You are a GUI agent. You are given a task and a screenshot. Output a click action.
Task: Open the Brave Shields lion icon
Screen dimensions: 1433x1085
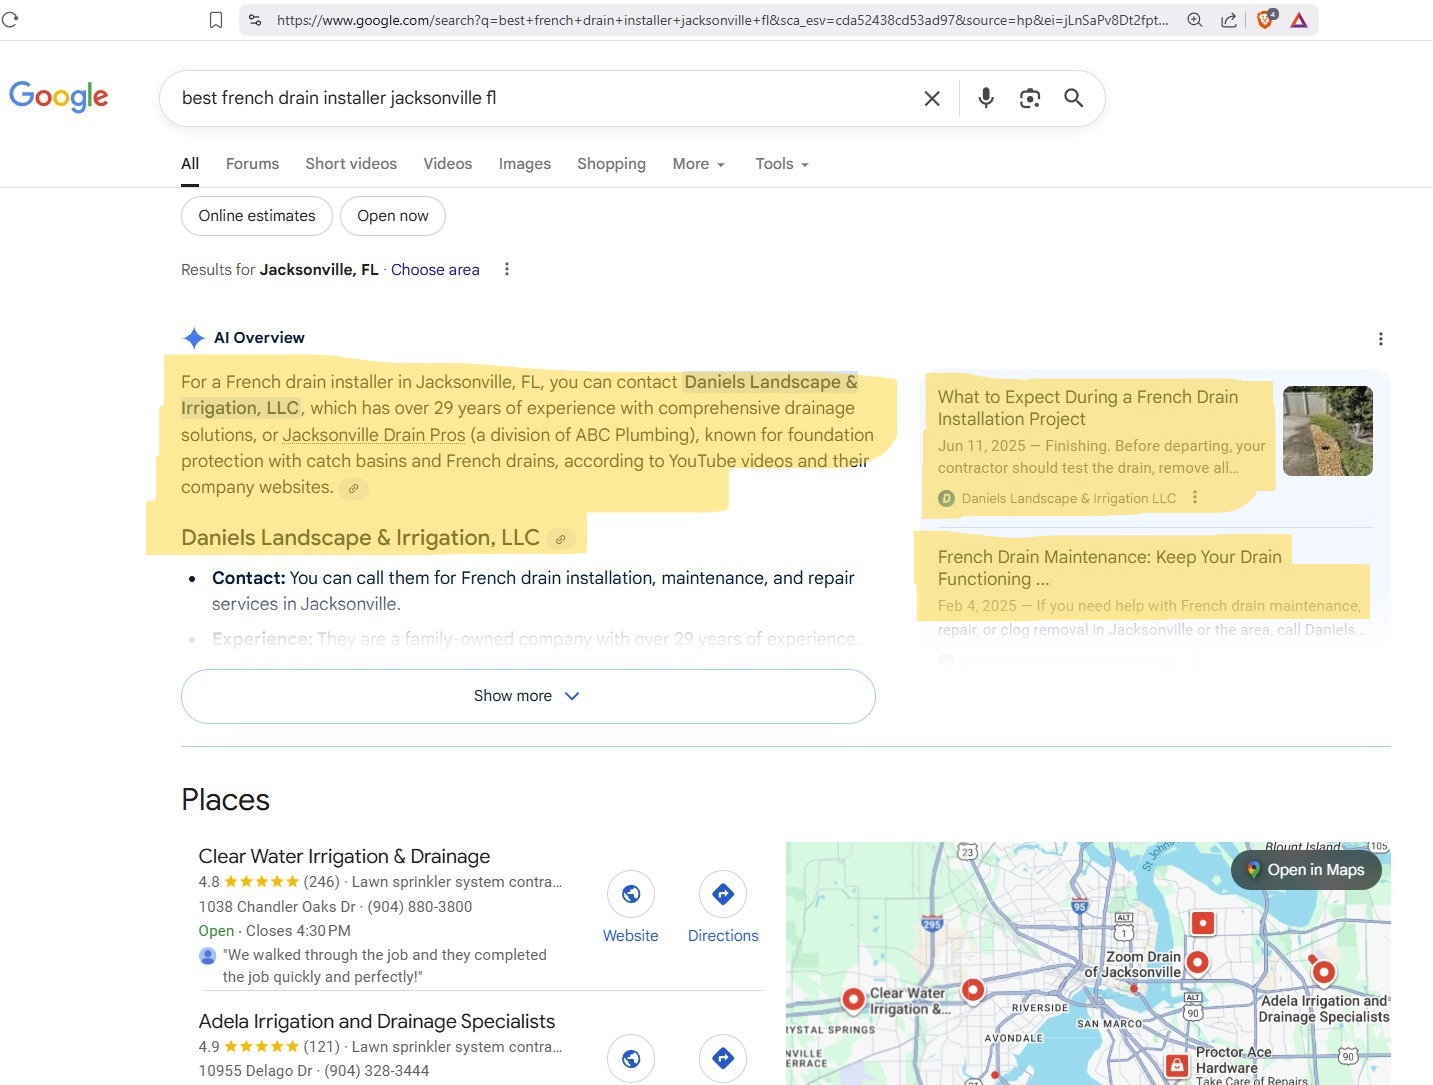tap(1265, 20)
